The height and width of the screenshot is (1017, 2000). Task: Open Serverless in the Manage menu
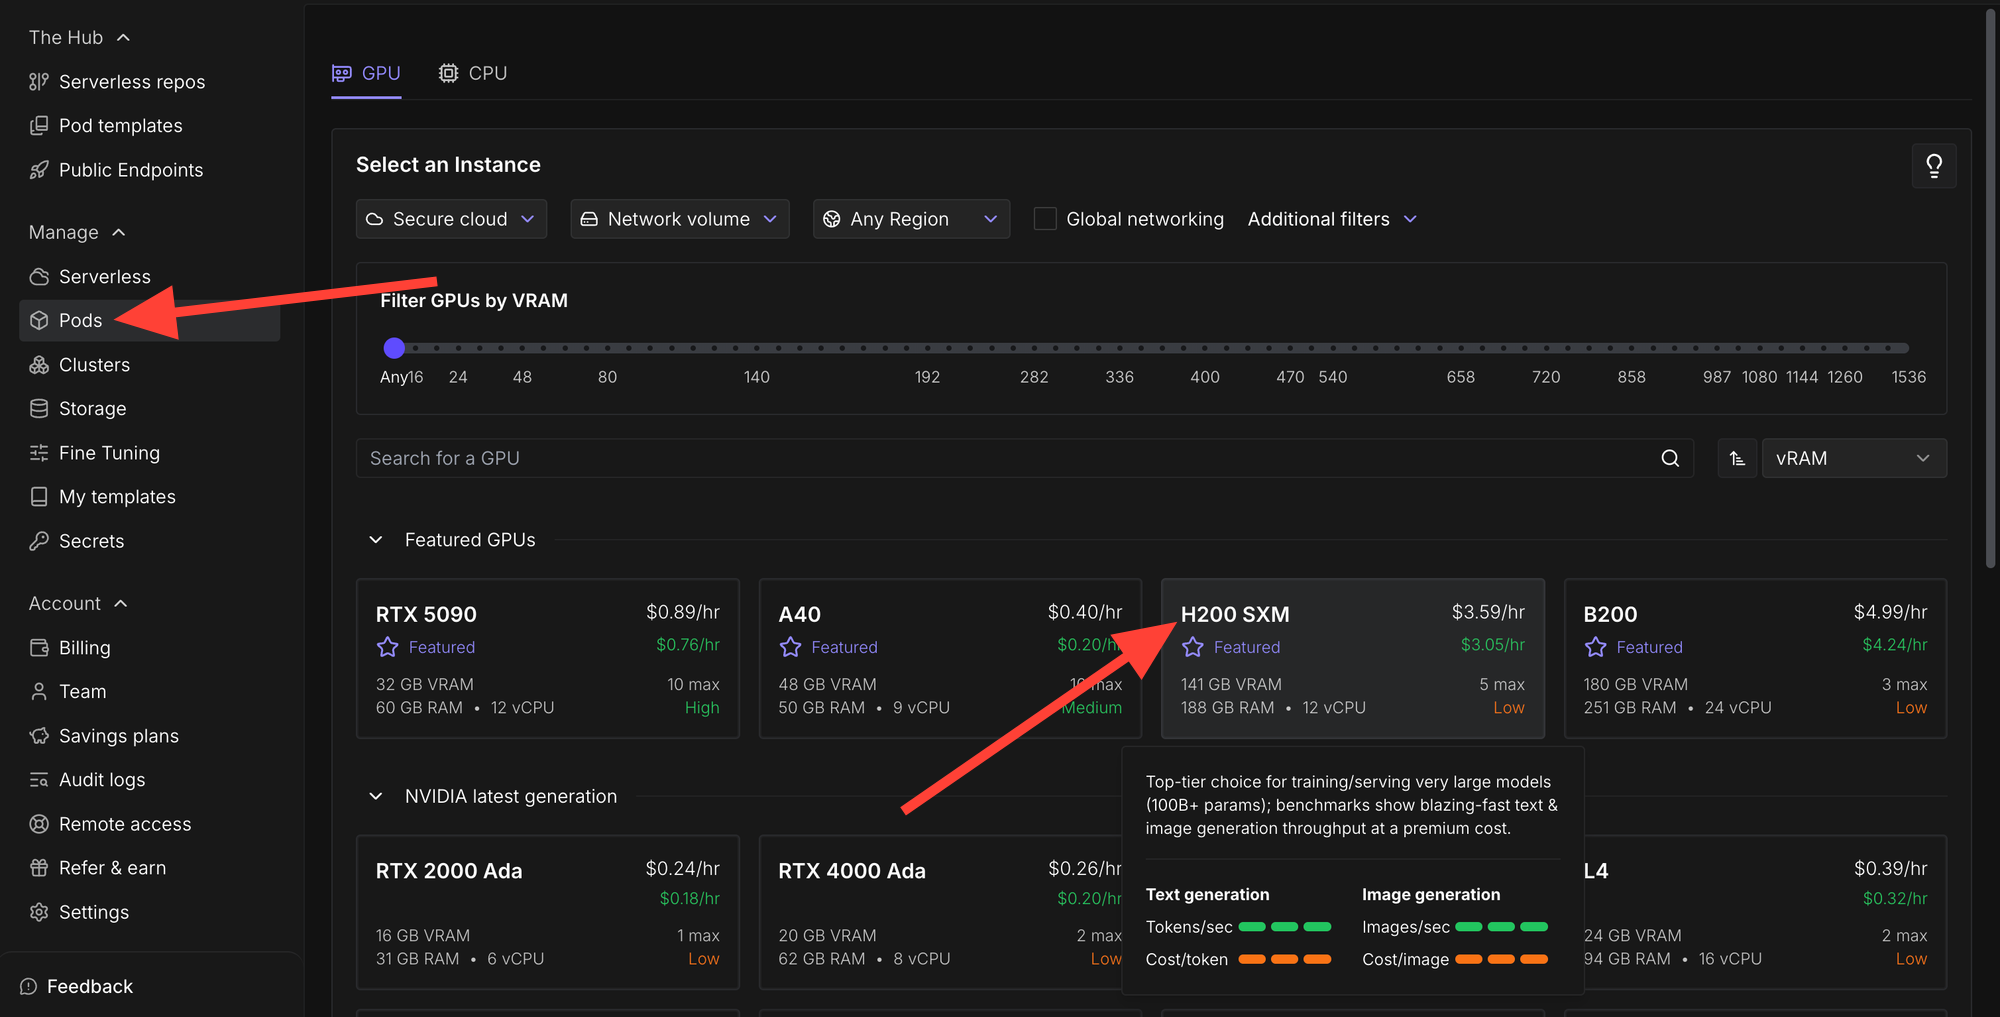coord(104,277)
